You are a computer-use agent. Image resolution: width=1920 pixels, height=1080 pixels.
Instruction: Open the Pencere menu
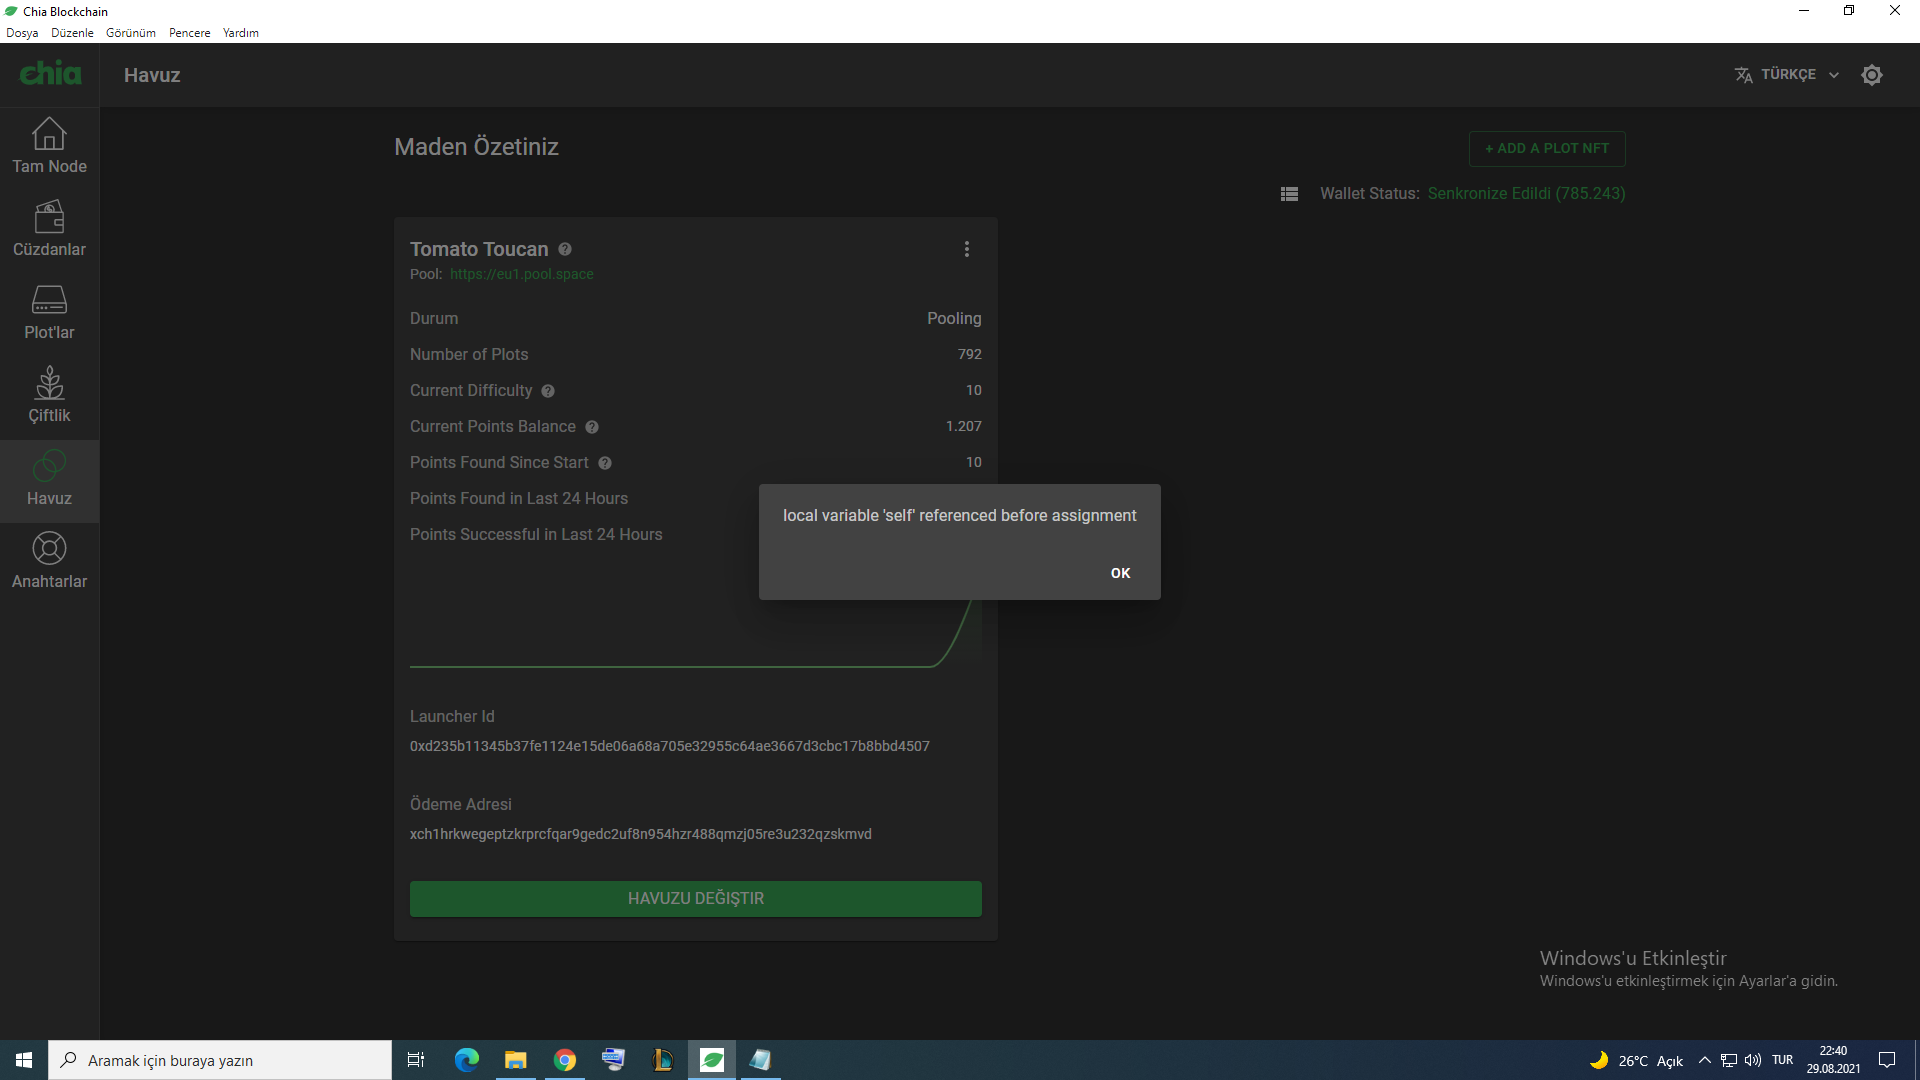(x=189, y=33)
